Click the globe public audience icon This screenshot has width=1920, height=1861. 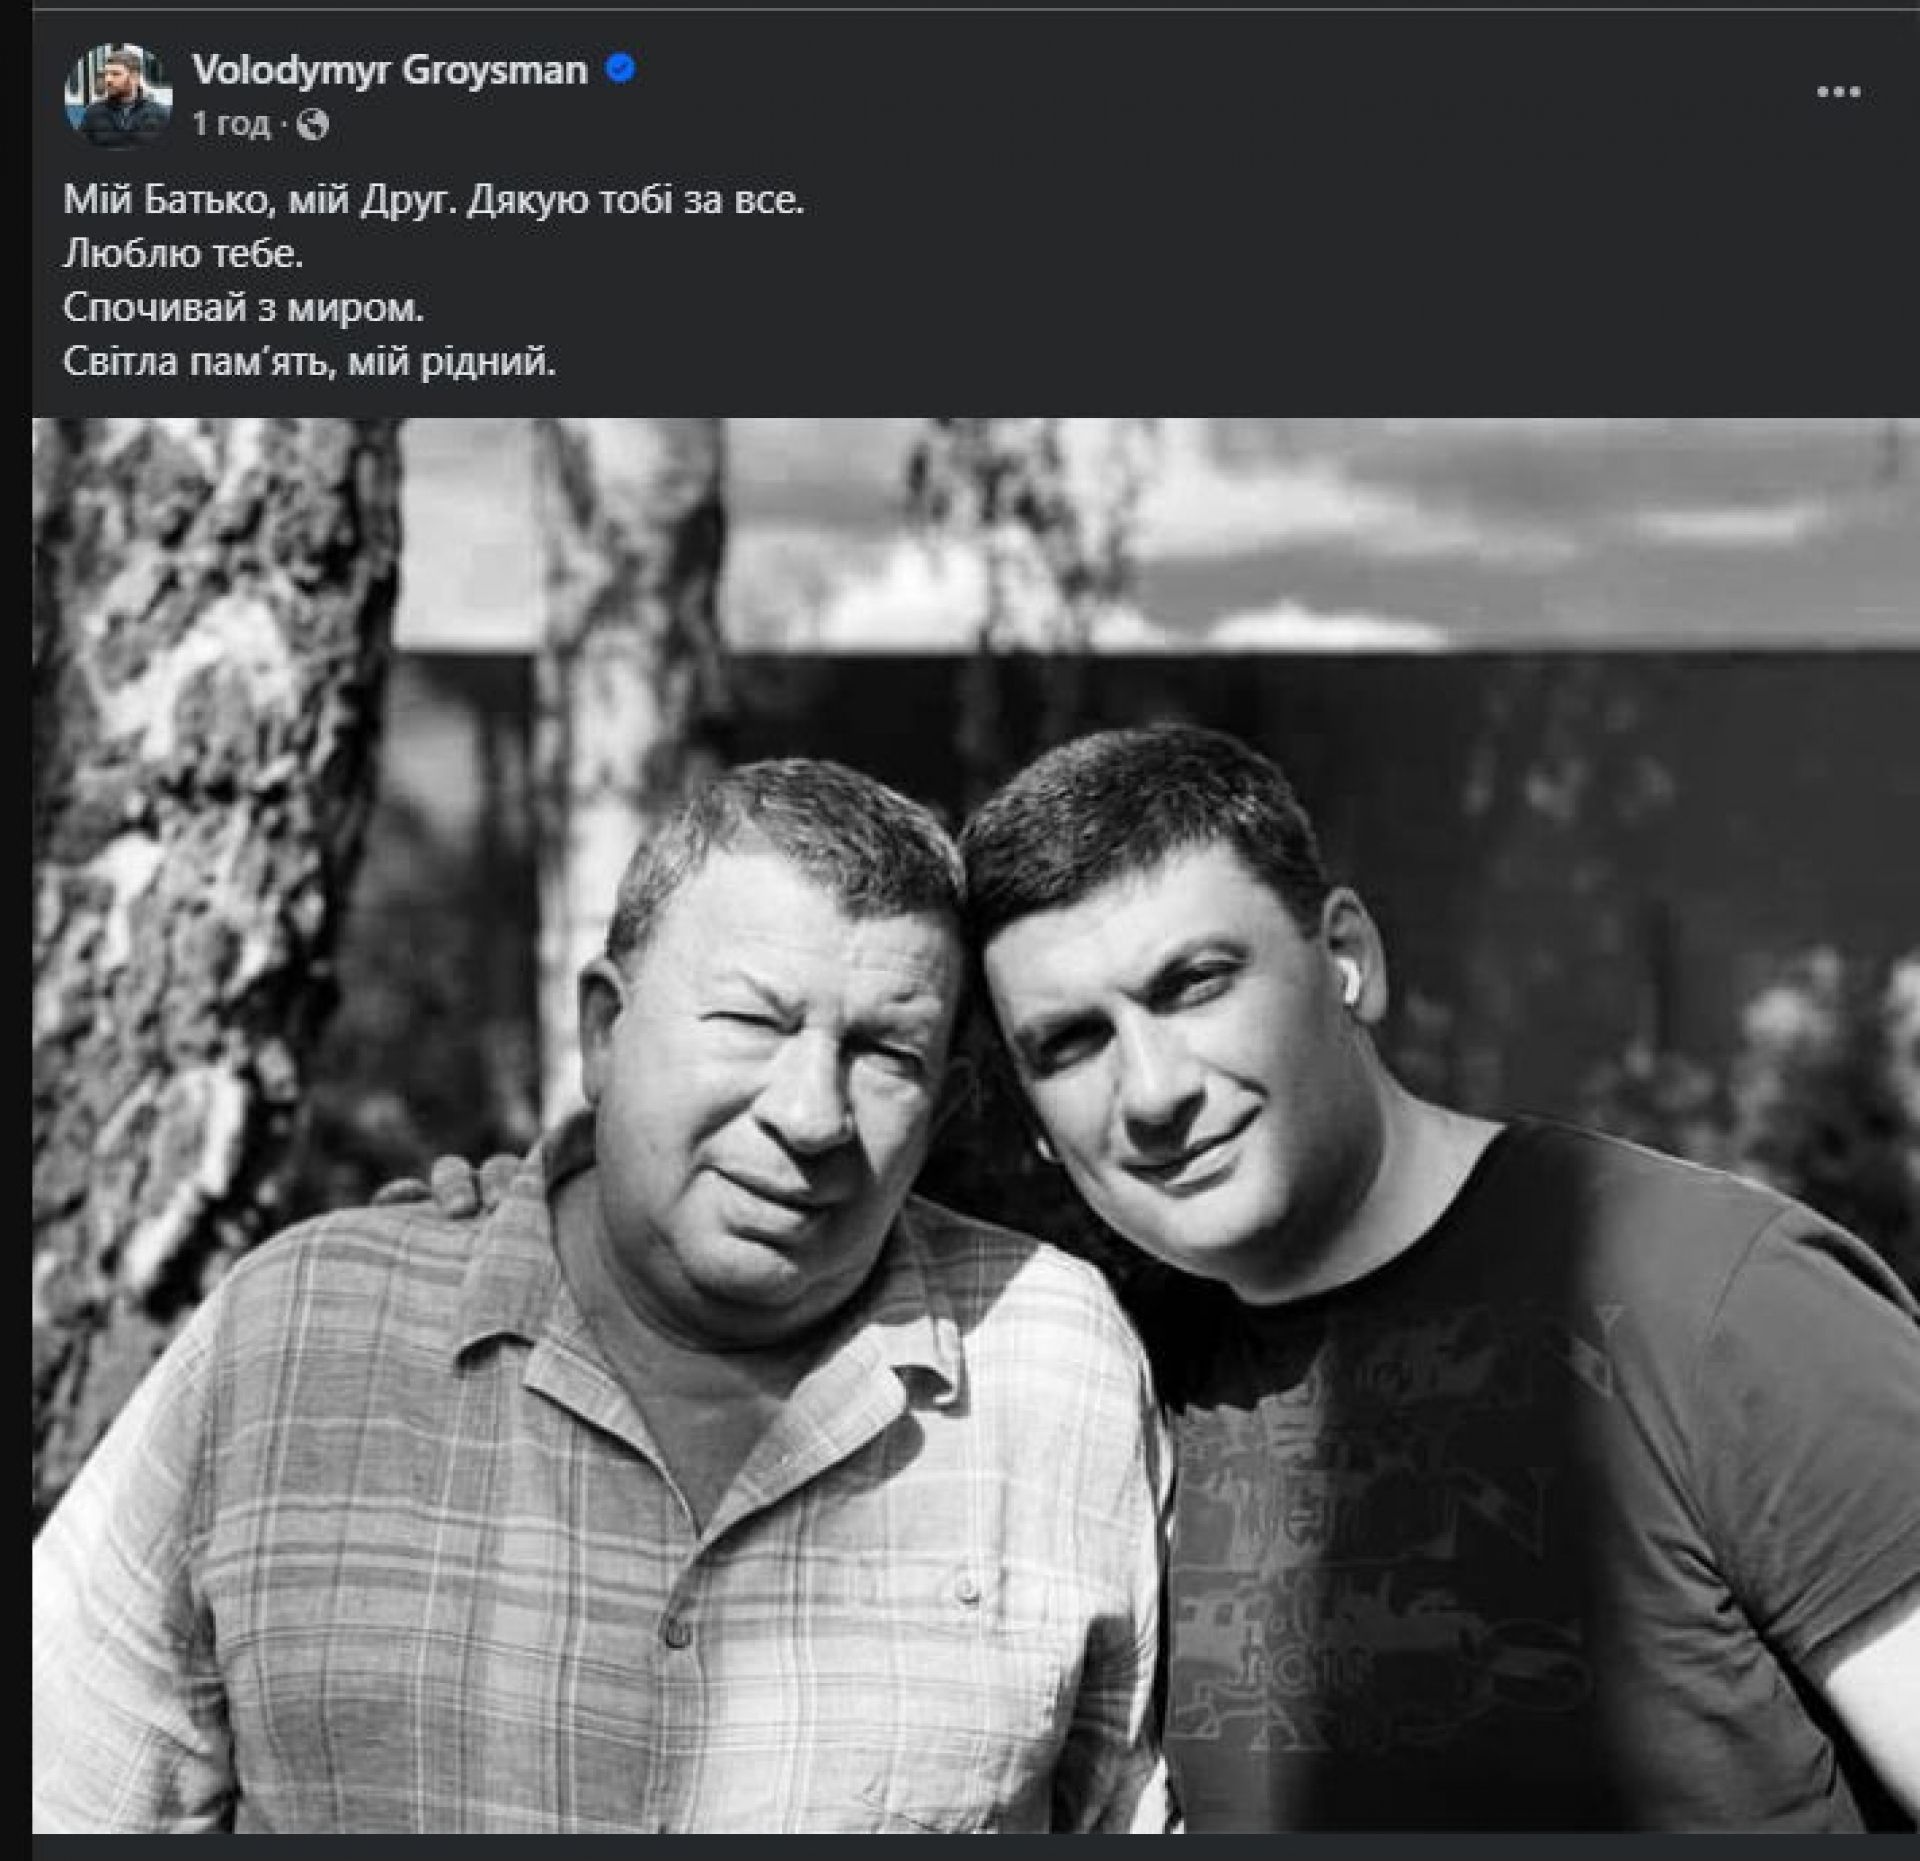tap(313, 125)
